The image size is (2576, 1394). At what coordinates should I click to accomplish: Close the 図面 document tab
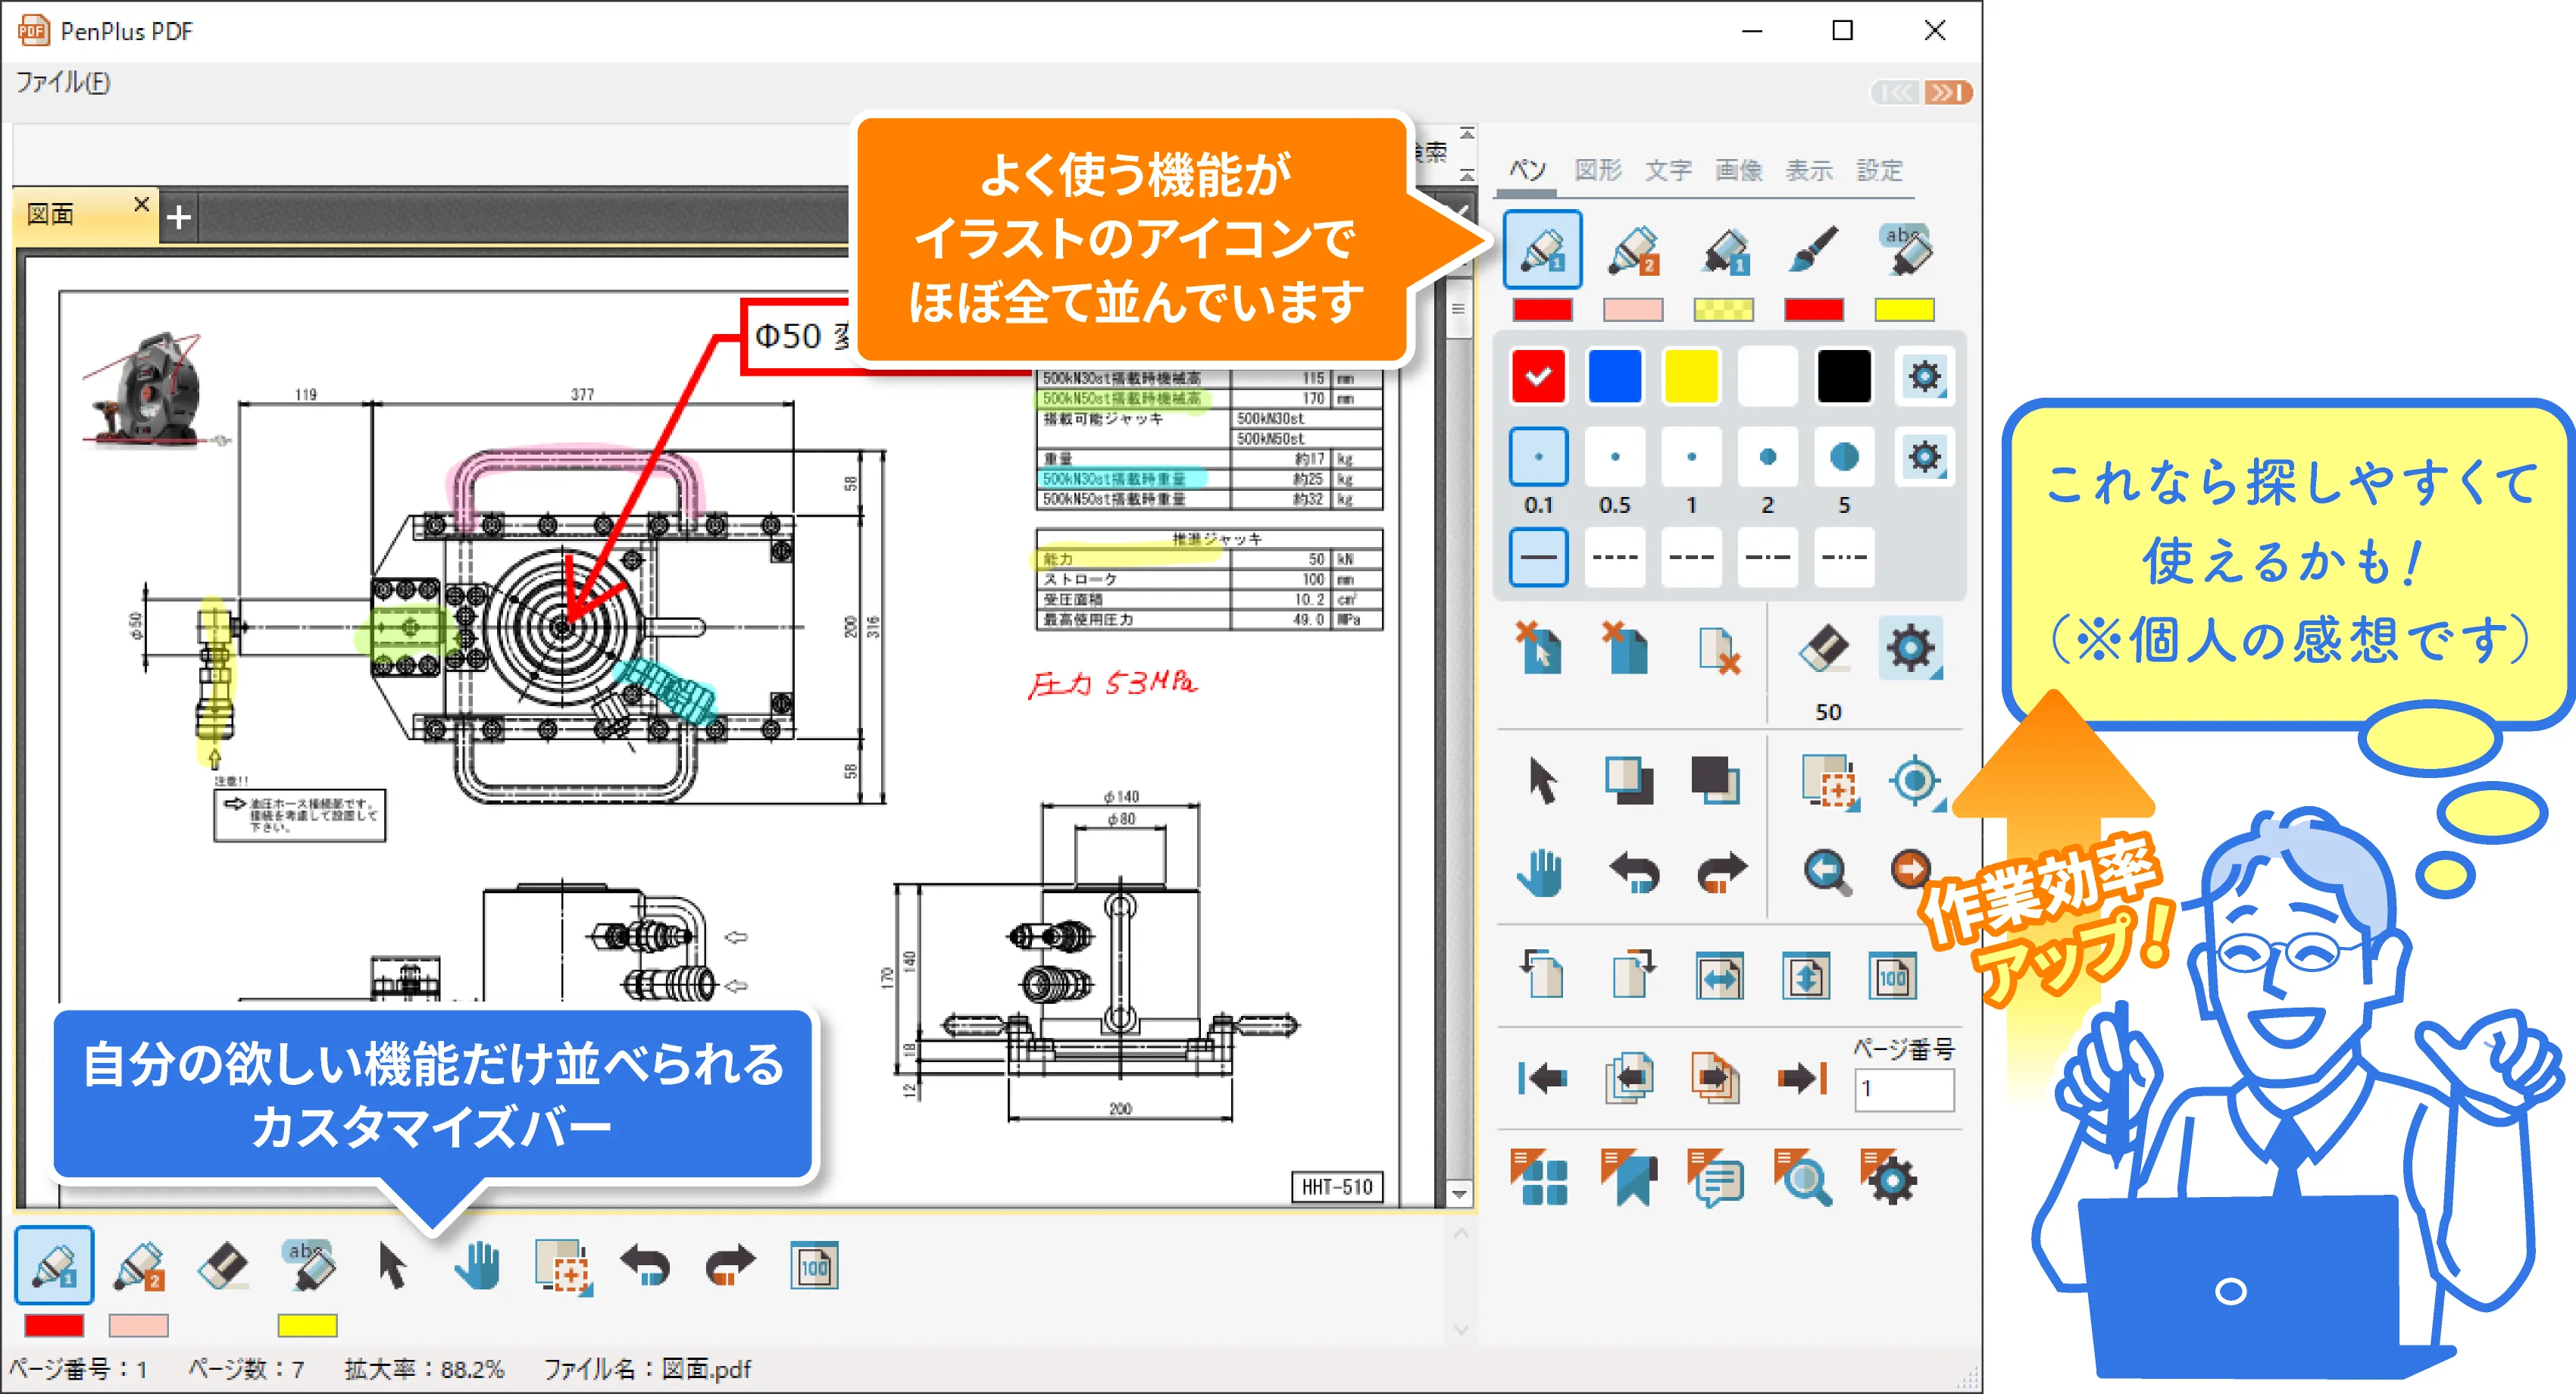pyautogui.click(x=141, y=204)
